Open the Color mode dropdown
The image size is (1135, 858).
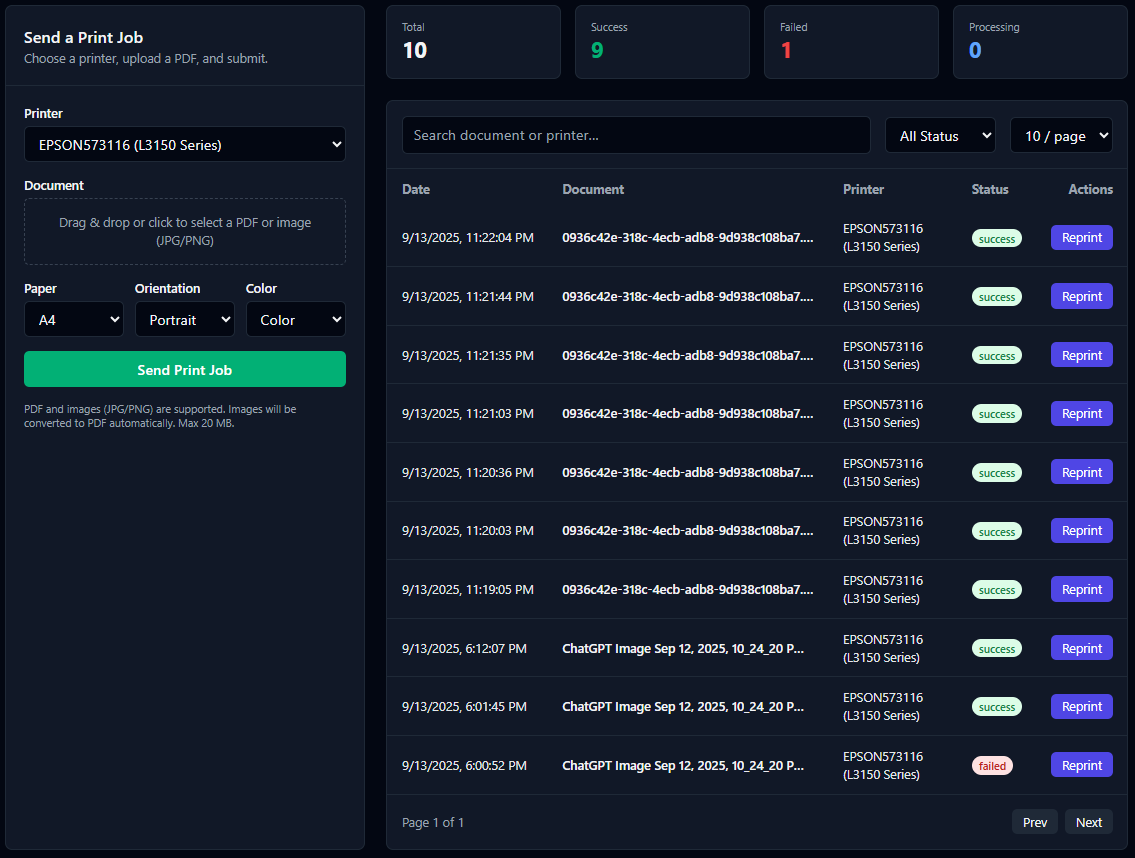coord(296,319)
